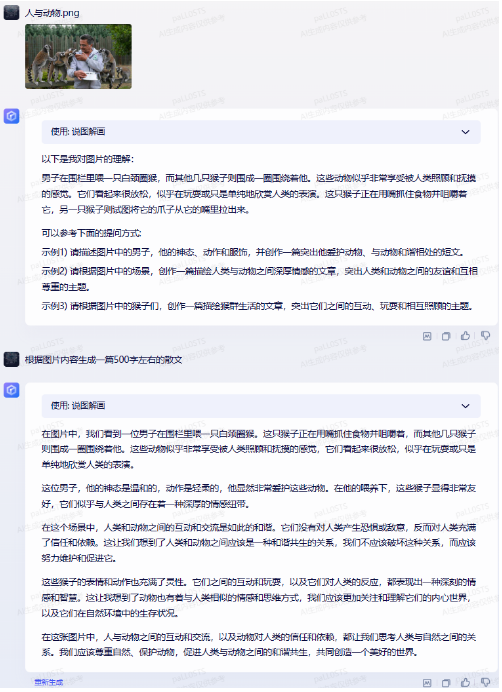Dislike the reply starting 以下是我对图片的理解
Screen dimensions: 502x692
[x=485, y=336]
